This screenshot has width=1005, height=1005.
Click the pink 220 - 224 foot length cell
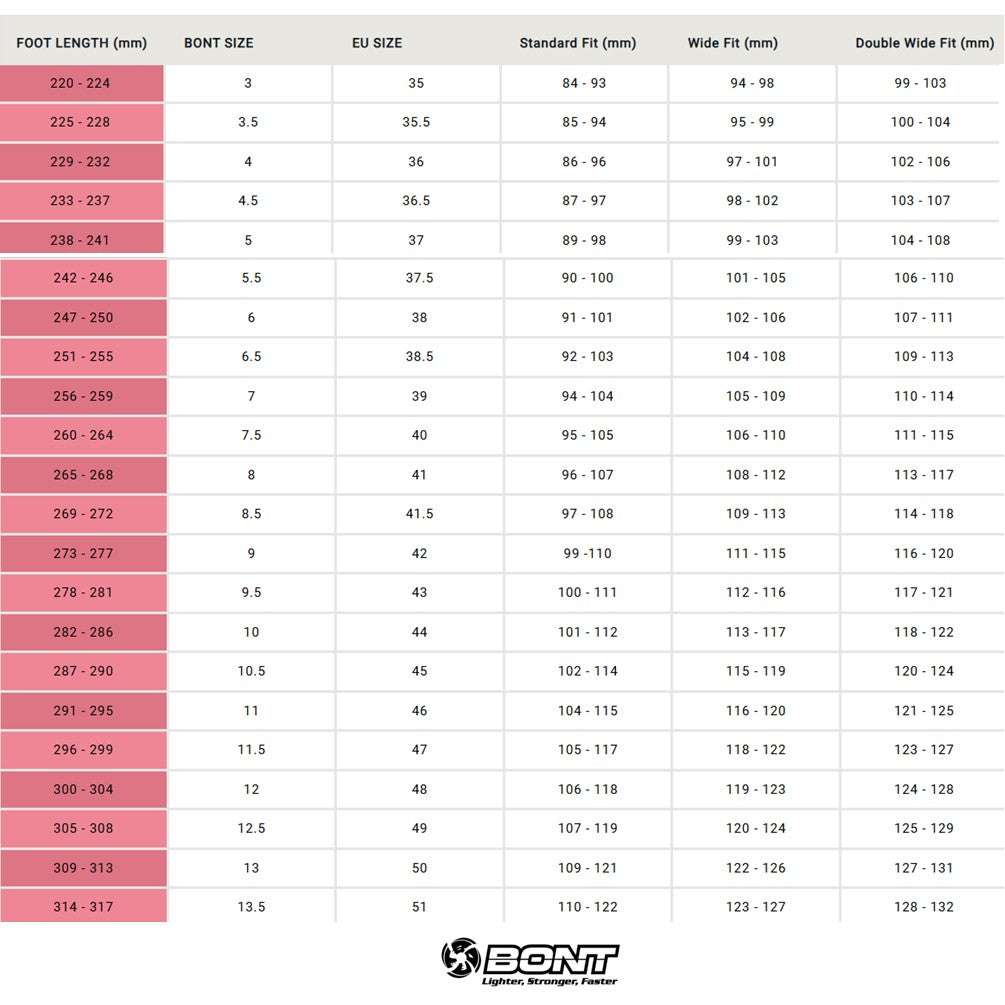(81, 83)
